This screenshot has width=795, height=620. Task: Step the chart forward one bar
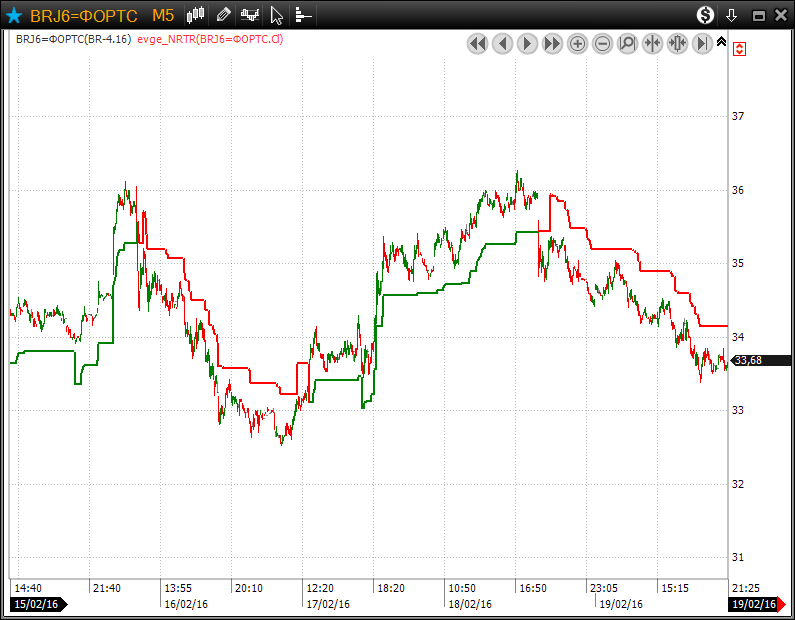pos(527,44)
